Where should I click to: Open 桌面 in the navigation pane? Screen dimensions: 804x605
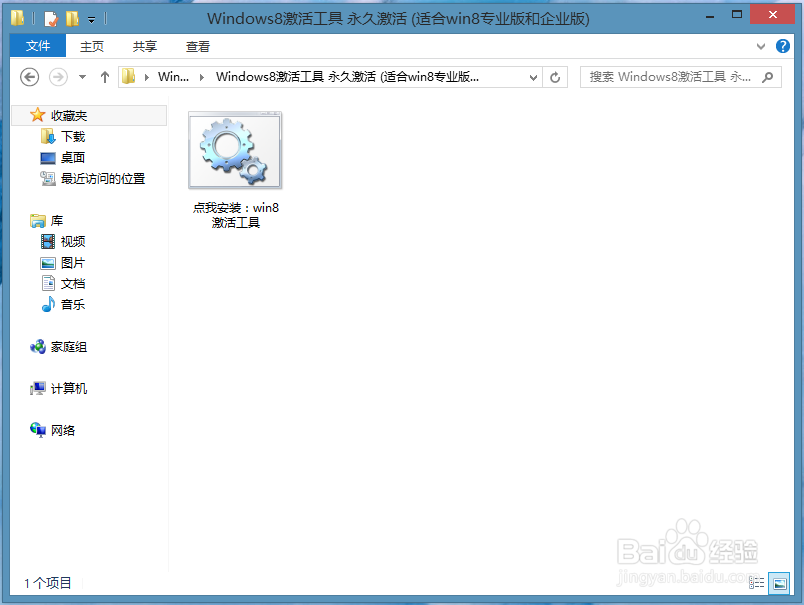[73, 157]
